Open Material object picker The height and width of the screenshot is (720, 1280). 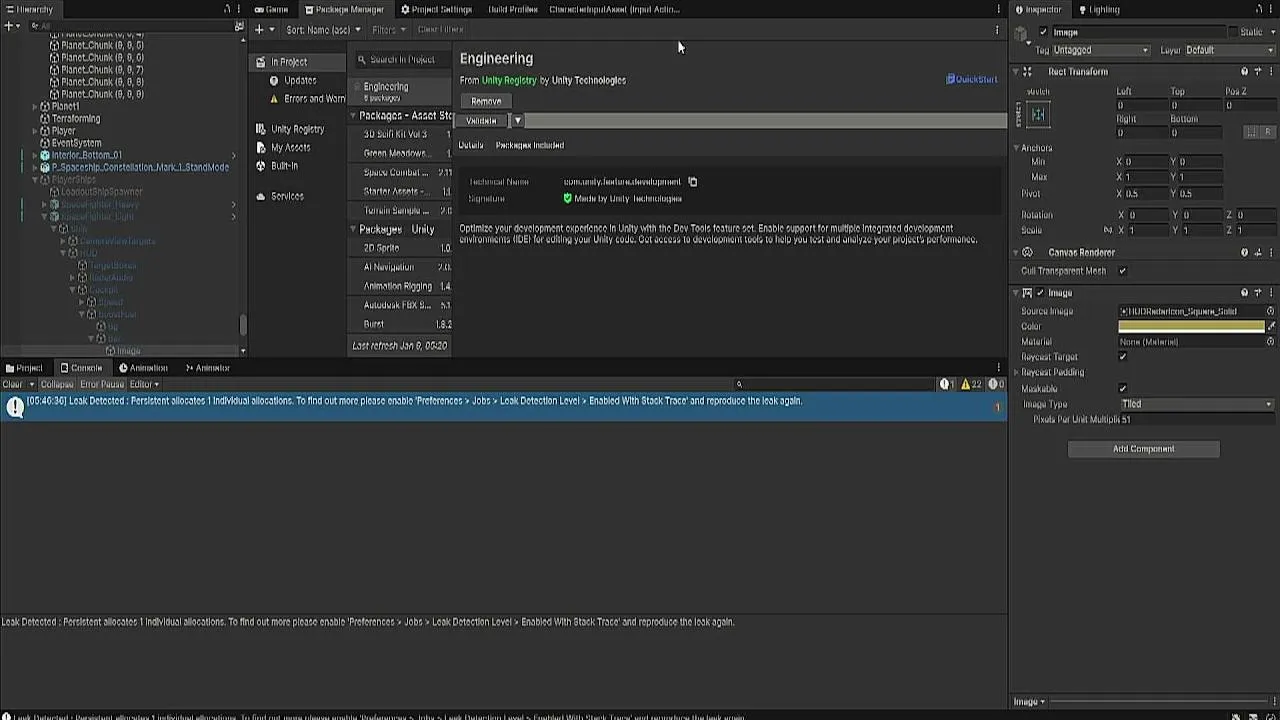click(x=1270, y=342)
